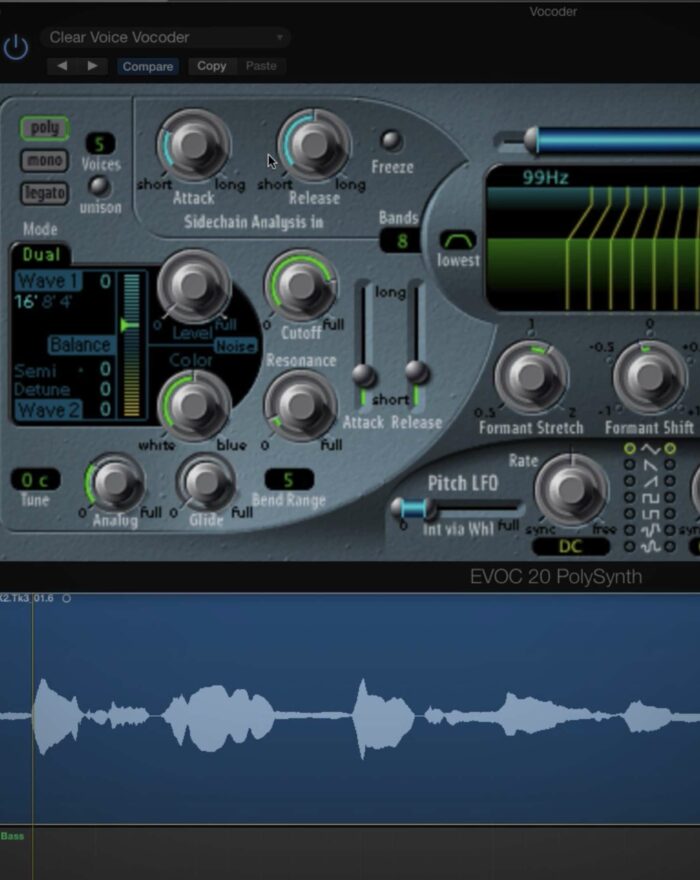Screen dimensions: 700x880
Task: Click the DC rate display
Action: [570, 546]
